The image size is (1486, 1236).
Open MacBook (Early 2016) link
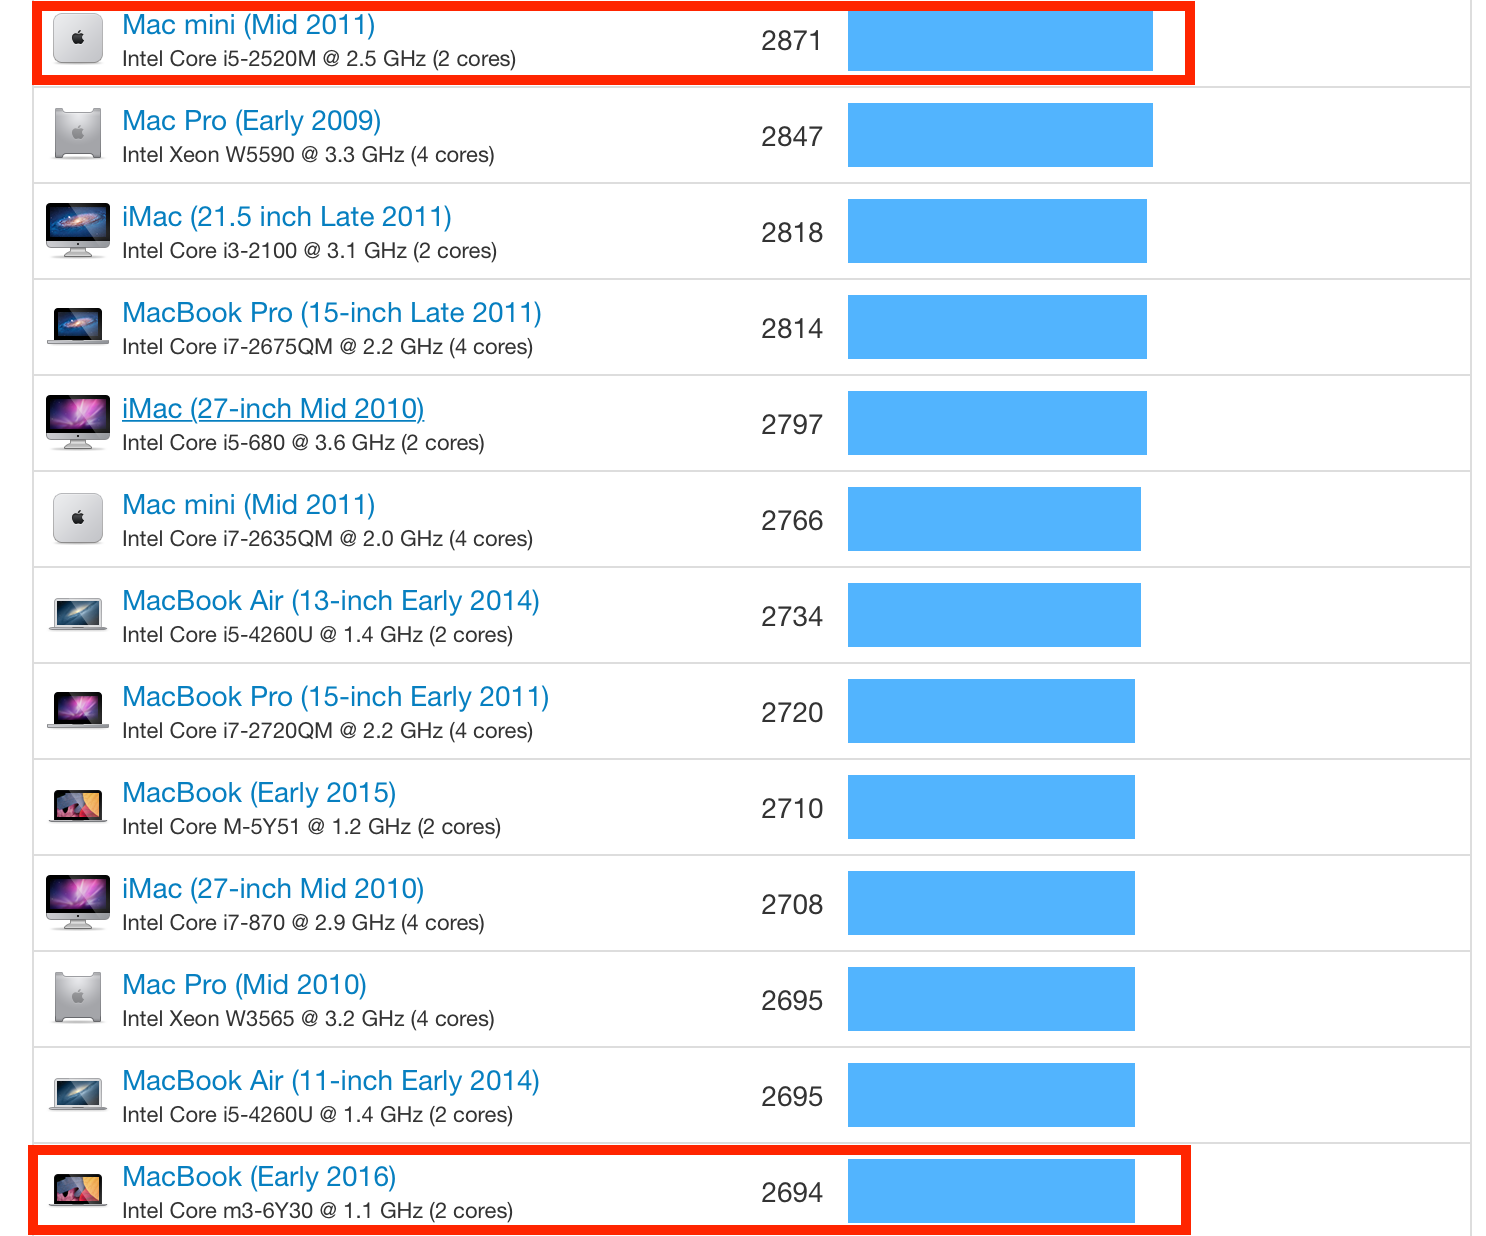[259, 1177]
